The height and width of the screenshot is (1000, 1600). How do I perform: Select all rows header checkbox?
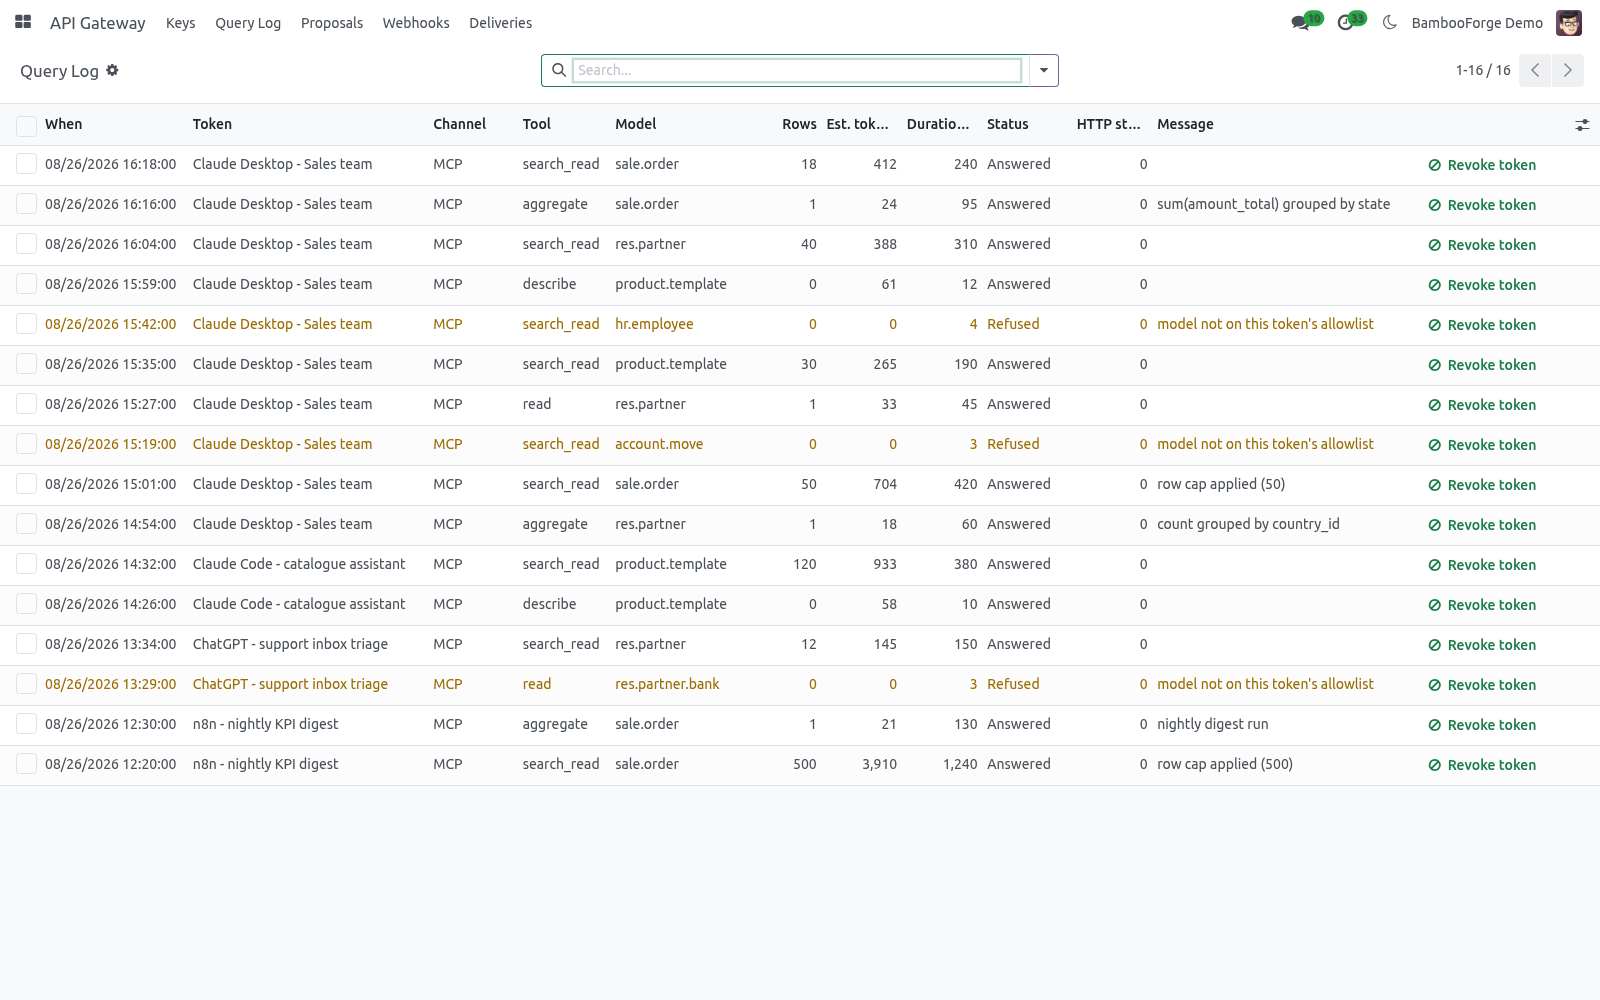pos(27,125)
